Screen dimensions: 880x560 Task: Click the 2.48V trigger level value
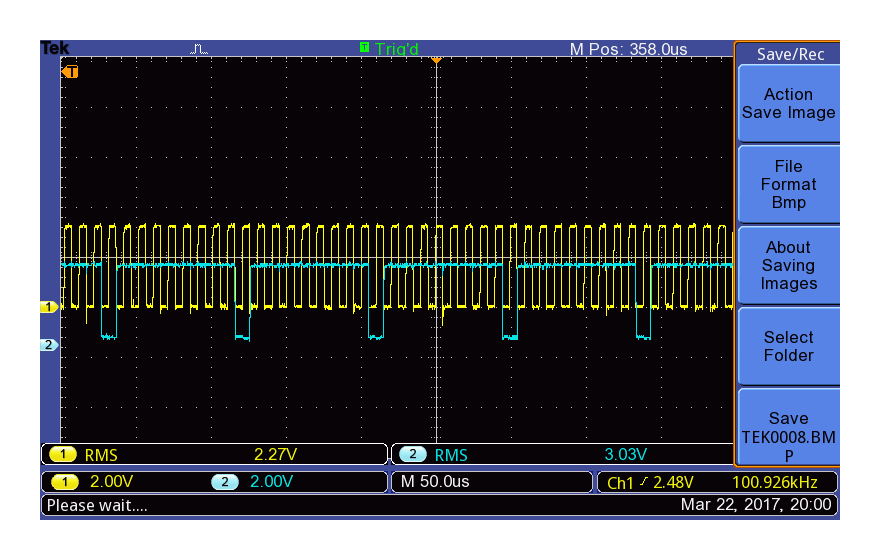click(673, 482)
